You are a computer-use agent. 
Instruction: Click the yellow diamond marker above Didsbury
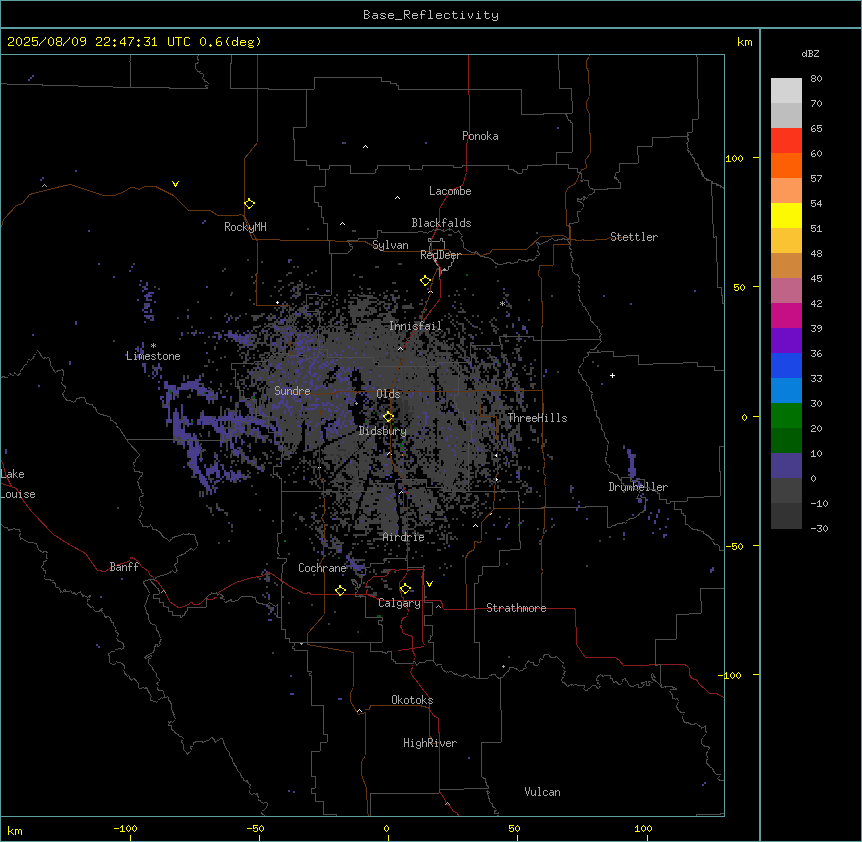tap(388, 417)
